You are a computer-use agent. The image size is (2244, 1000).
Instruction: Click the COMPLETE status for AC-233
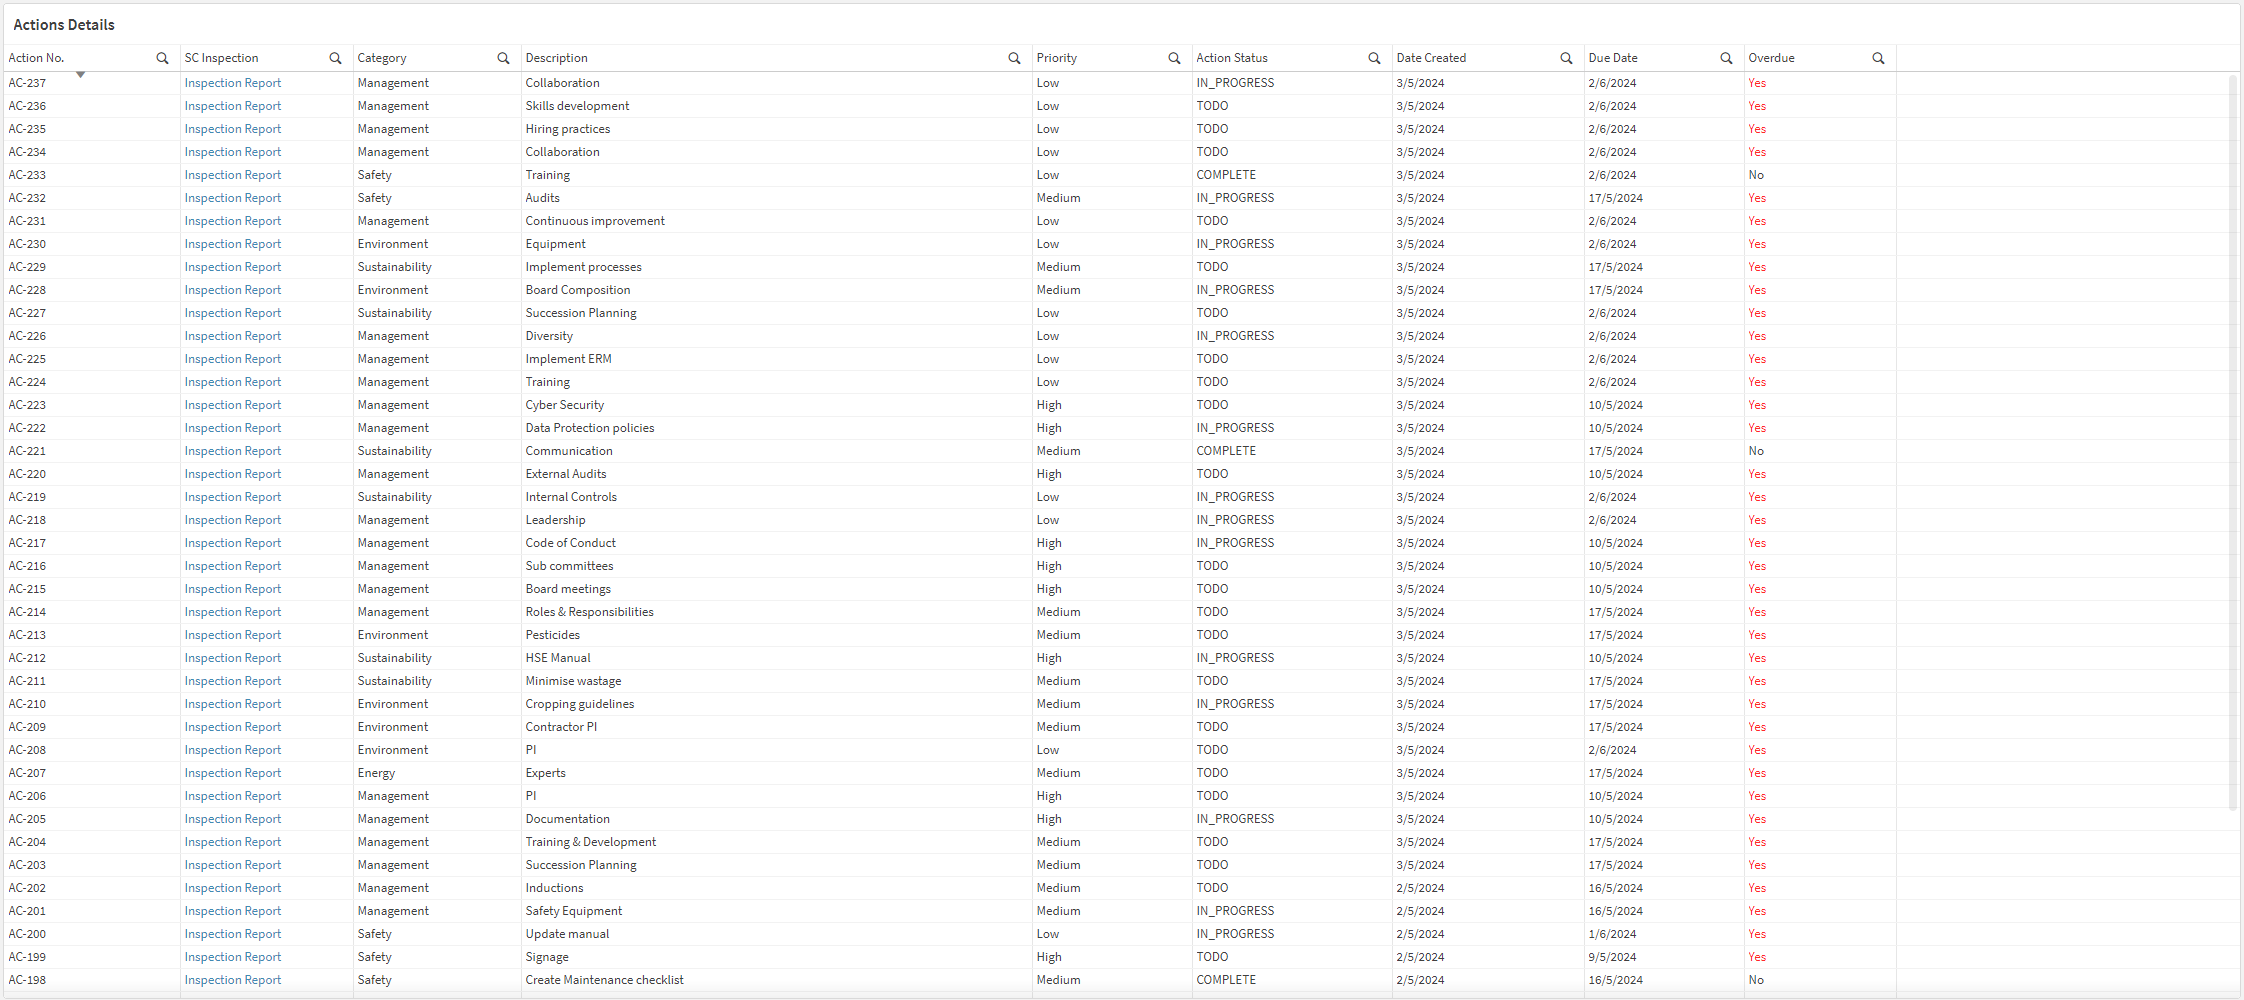1225,175
